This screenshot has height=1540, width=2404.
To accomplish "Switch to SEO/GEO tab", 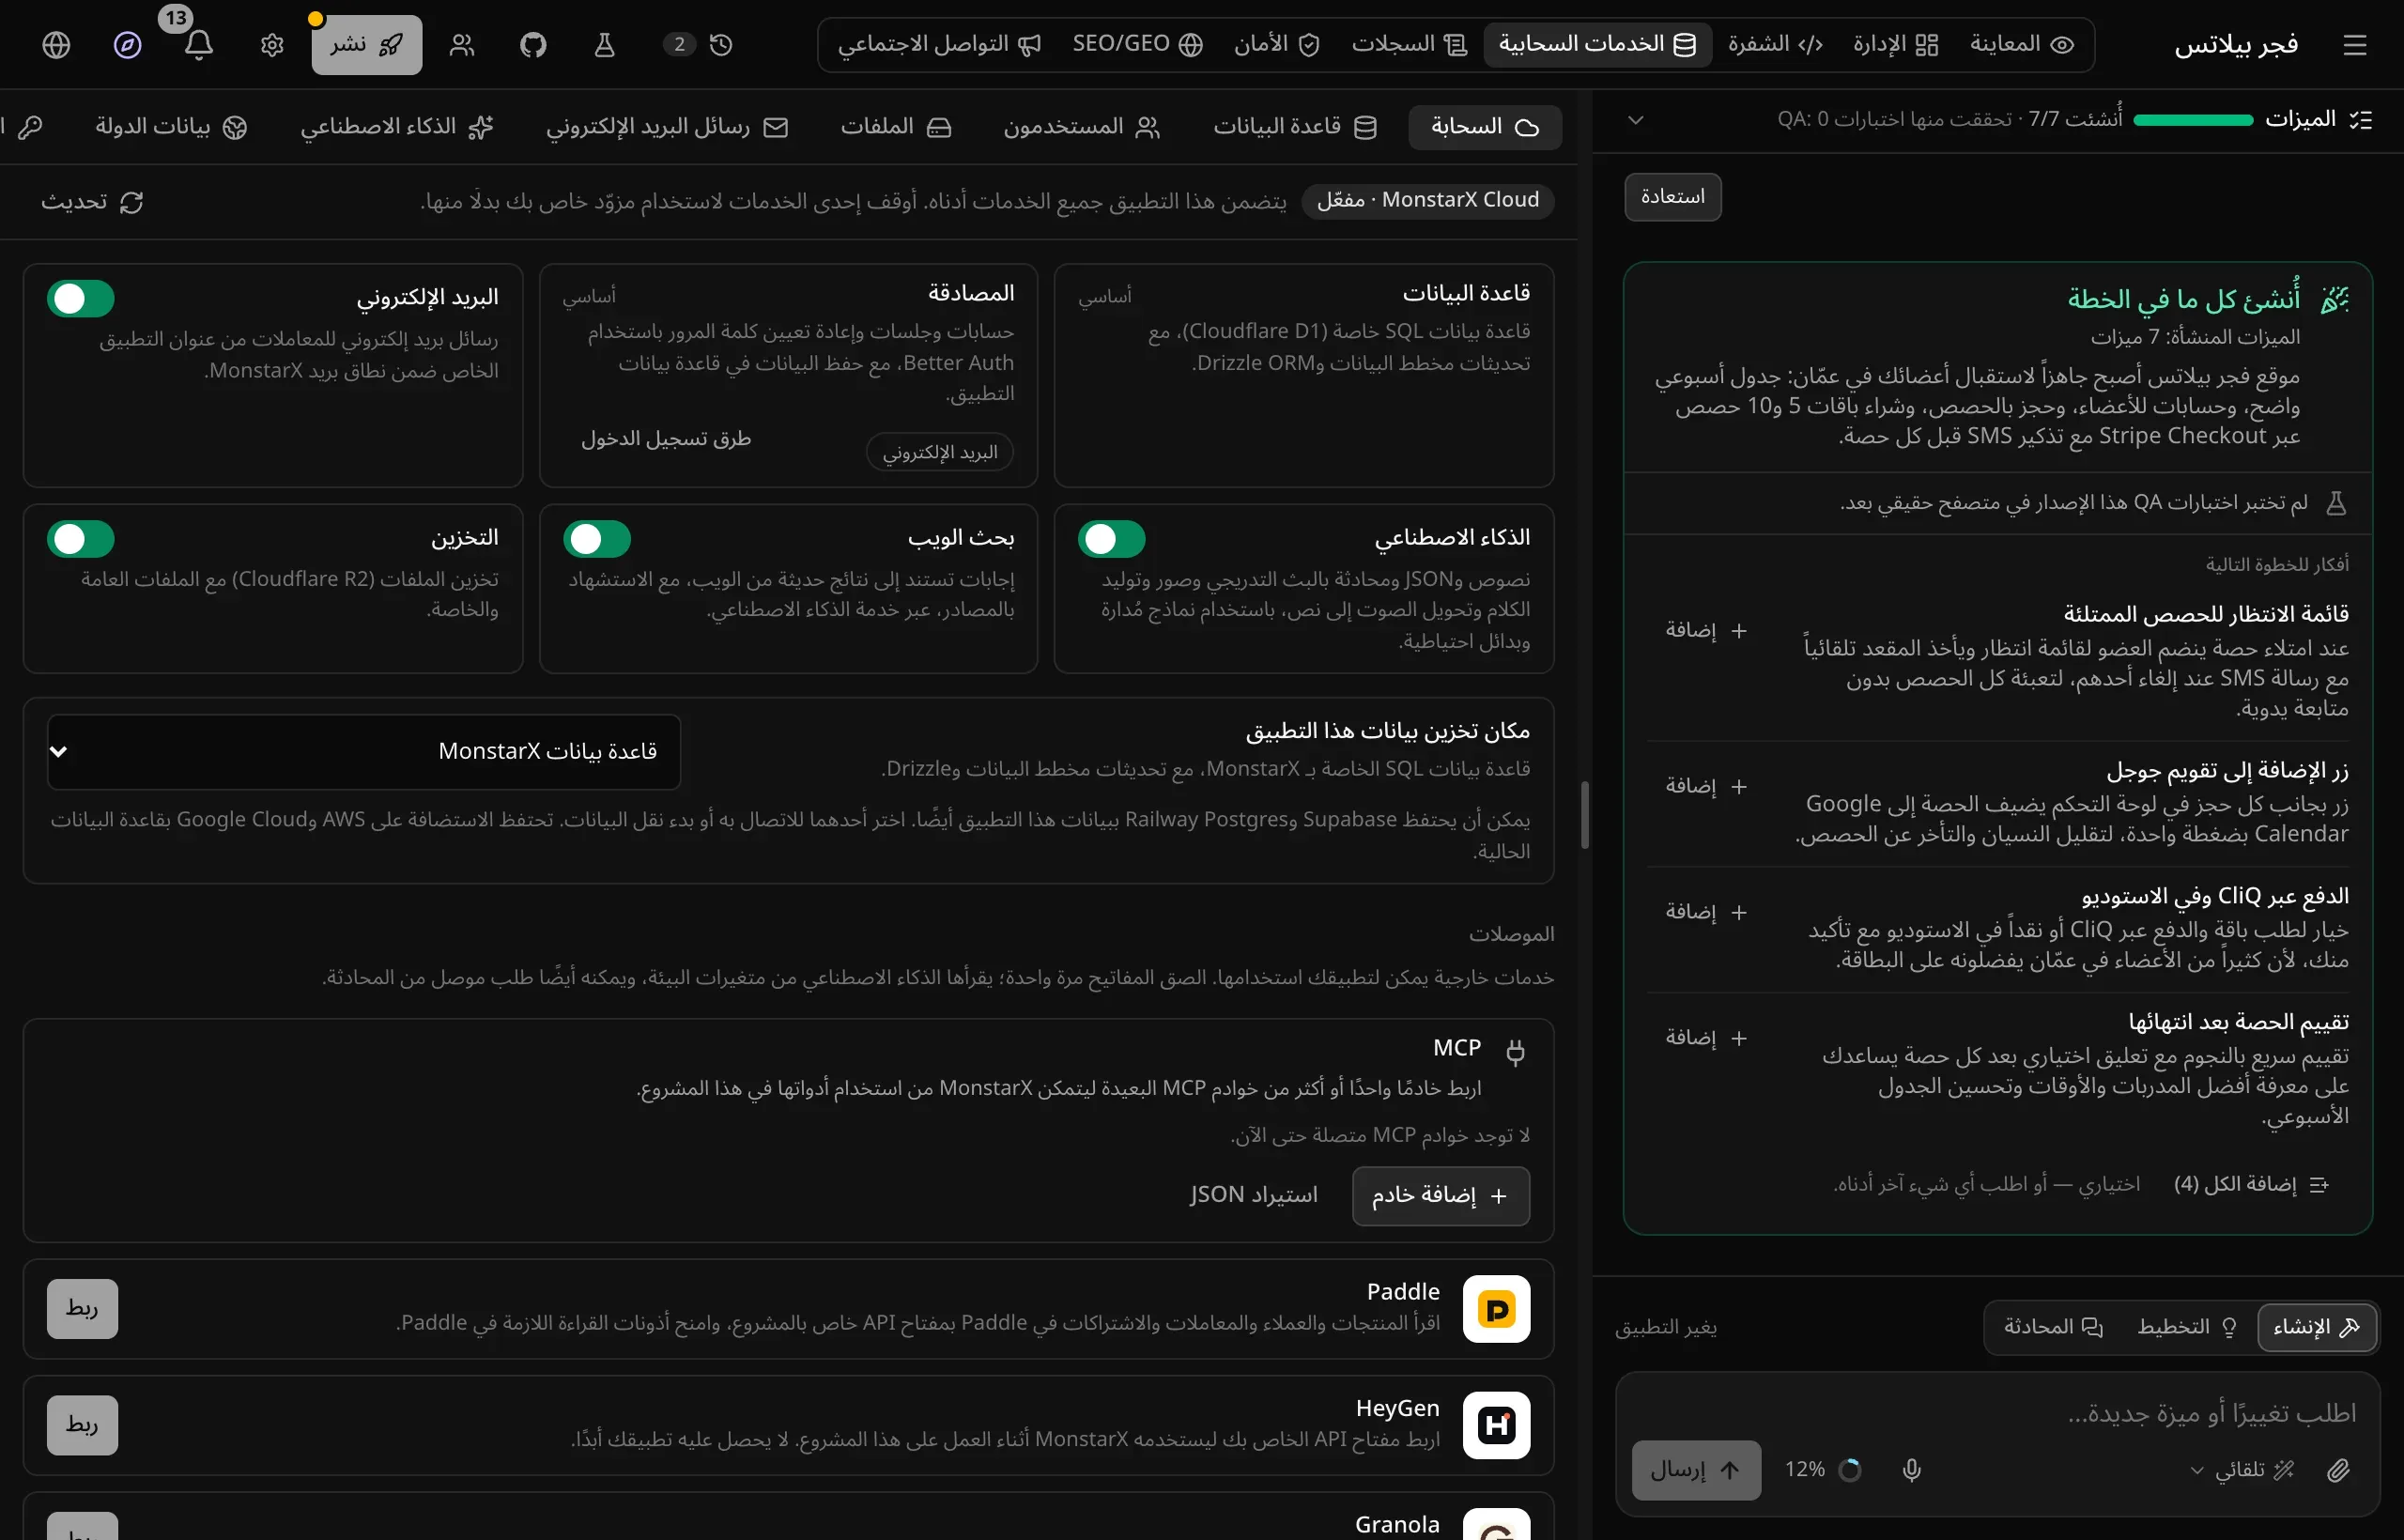I will [x=1137, y=45].
